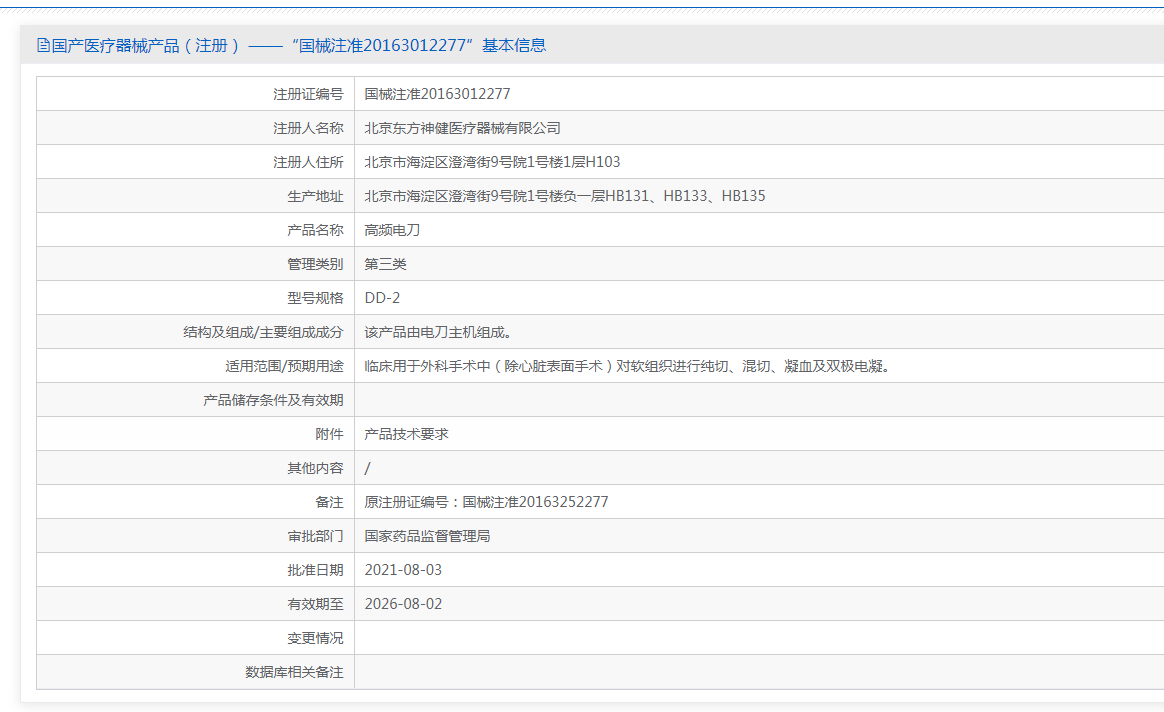Click the 注册人住所 address cell
Viewport: 1164px width, 712px height.
tap(490, 161)
